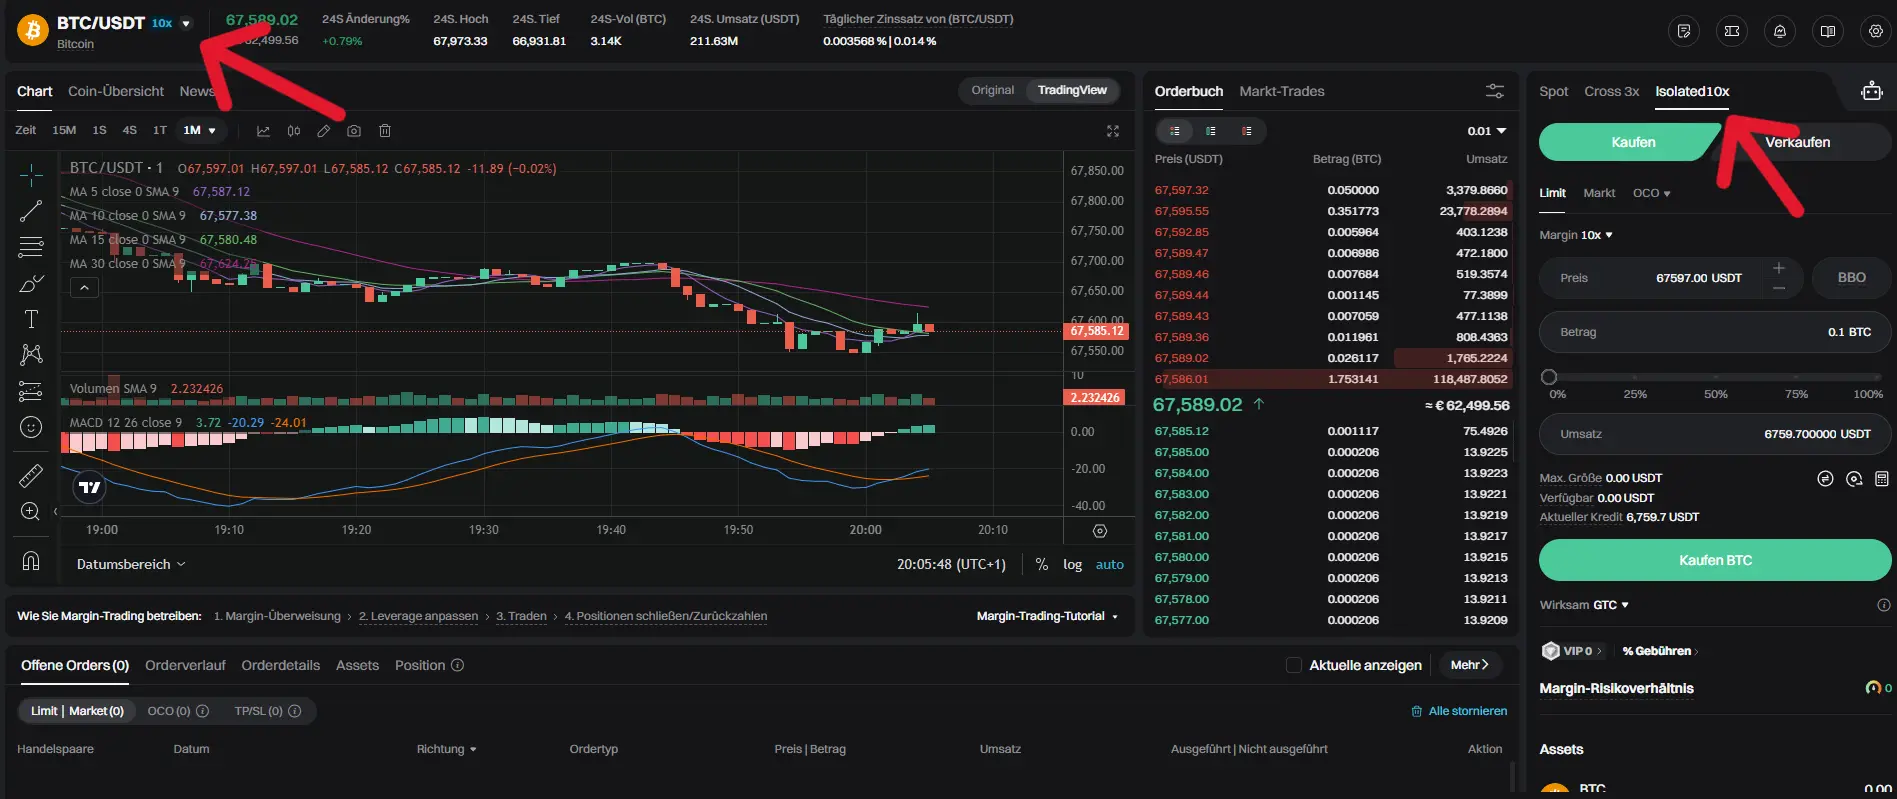Open the settings gear icon in the header

tap(1876, 31)
